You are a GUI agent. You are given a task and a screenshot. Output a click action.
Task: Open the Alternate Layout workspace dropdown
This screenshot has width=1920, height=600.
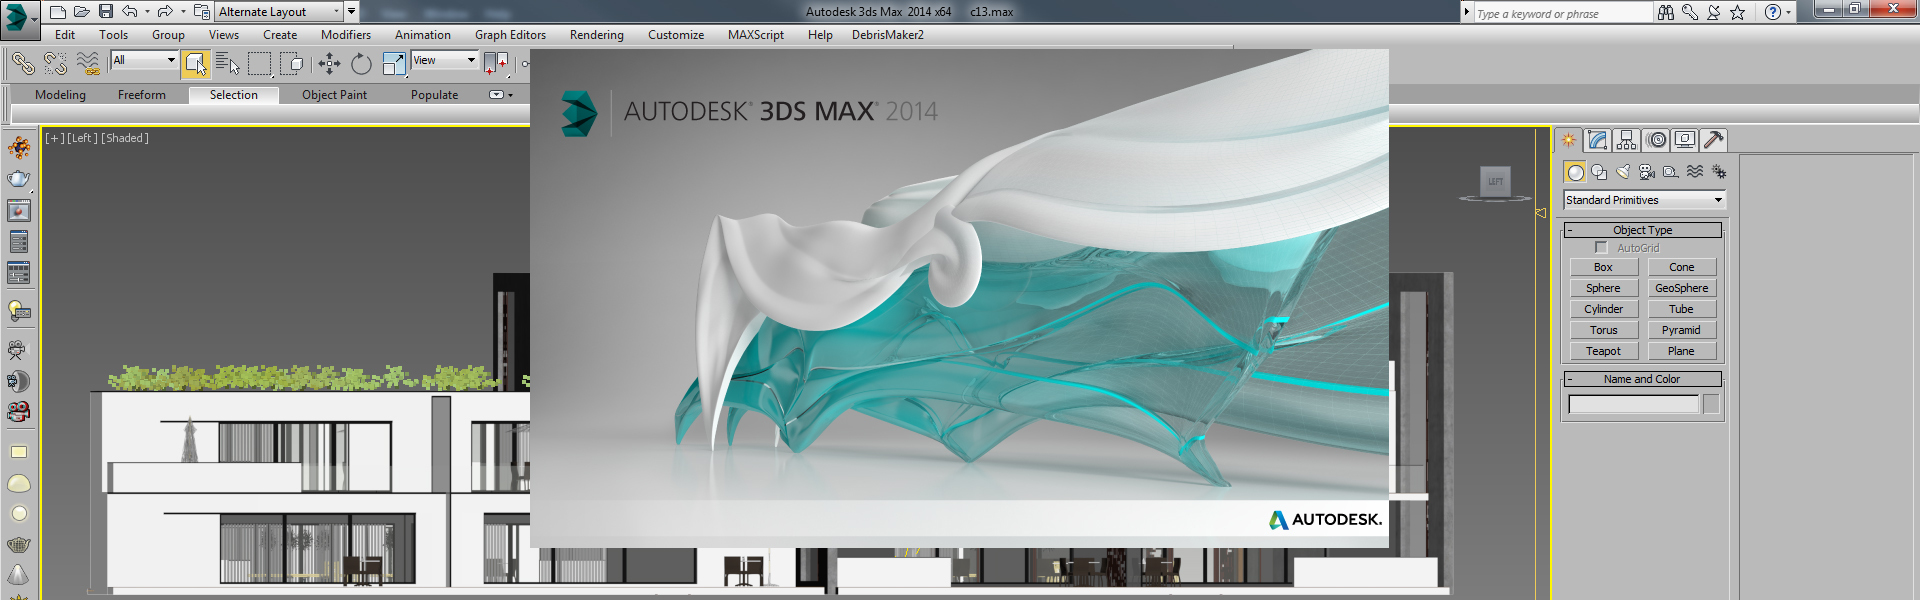tap(279, 12)
